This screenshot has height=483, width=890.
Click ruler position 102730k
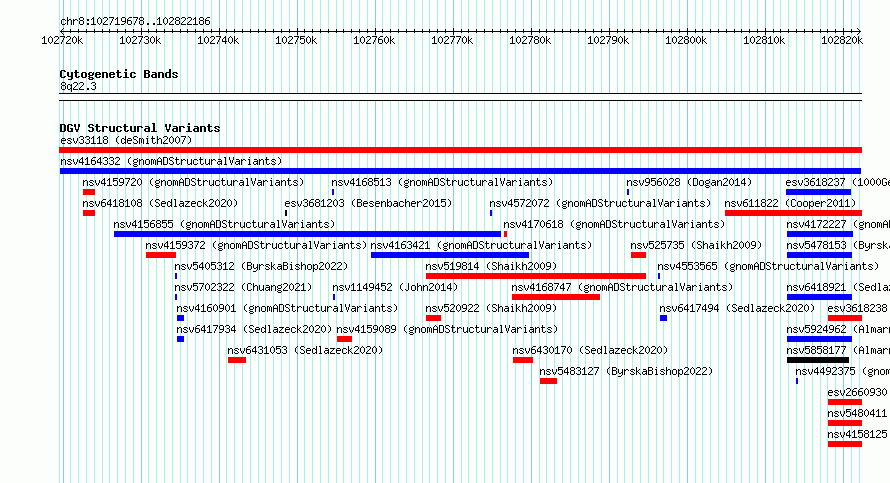pos(140,40)
